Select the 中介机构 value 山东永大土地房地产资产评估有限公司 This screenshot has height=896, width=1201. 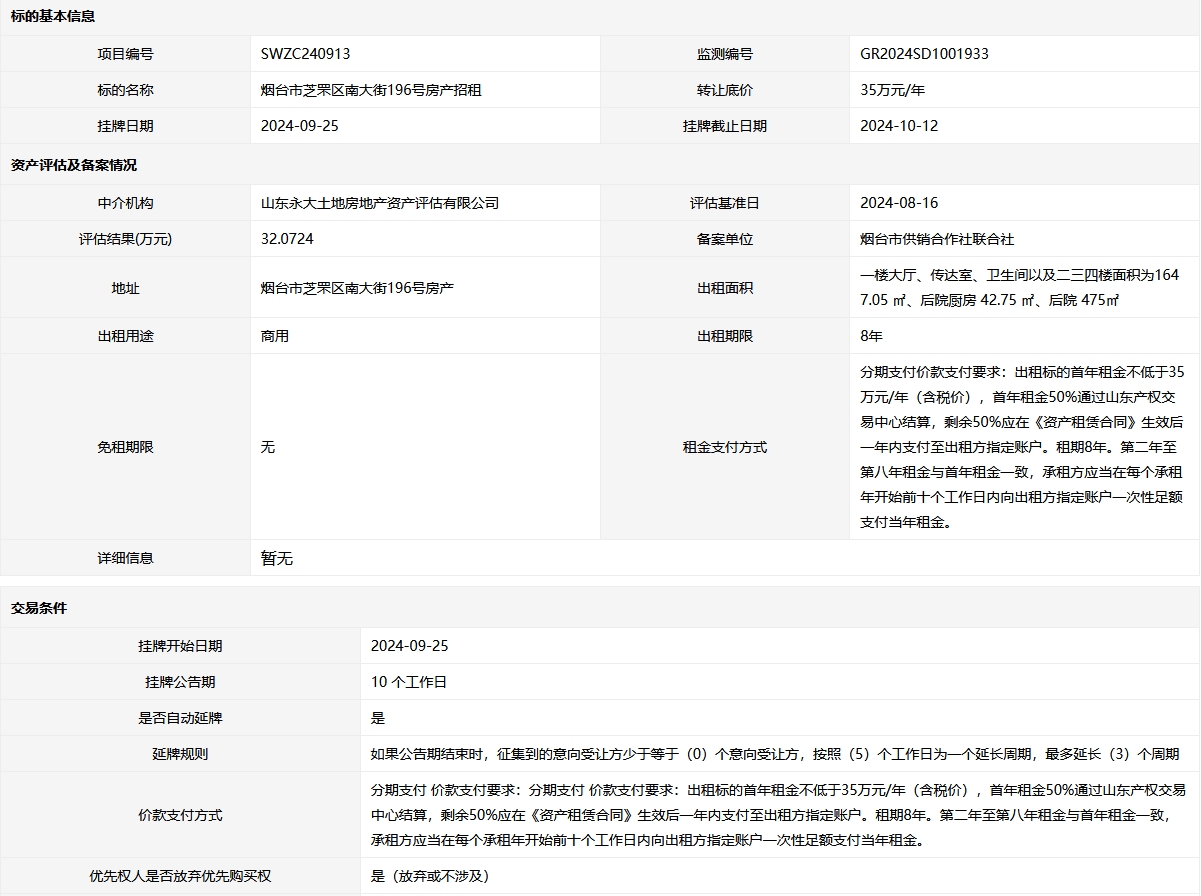(x=379, y=203)
